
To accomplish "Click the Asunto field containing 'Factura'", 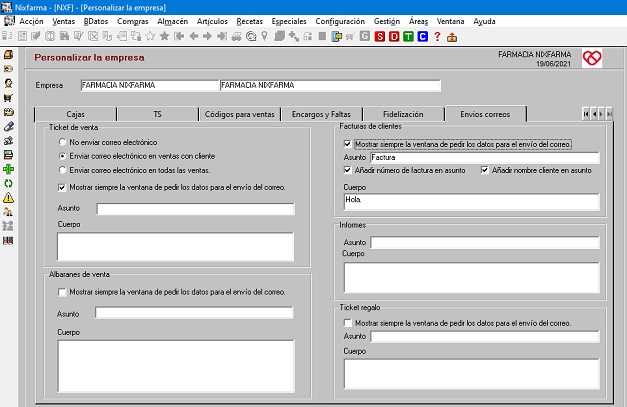I will (485, 158).
